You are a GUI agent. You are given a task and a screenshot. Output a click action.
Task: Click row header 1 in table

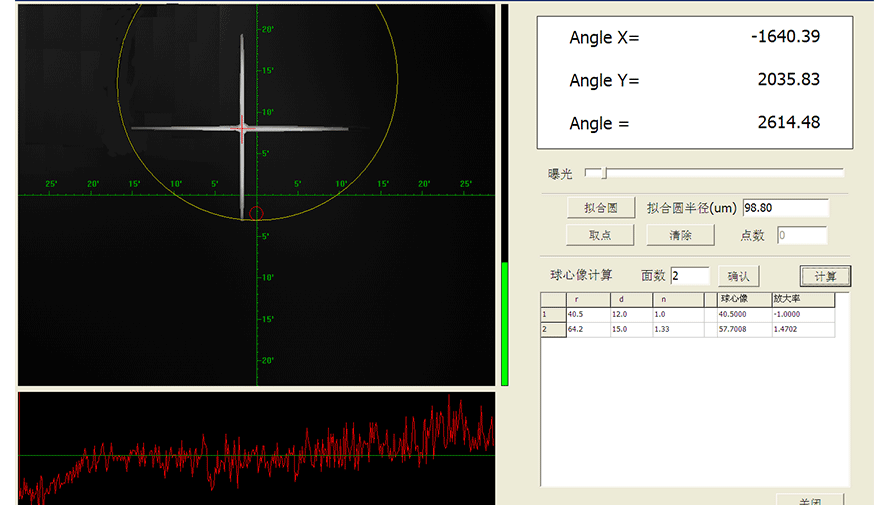click(553, 314)
